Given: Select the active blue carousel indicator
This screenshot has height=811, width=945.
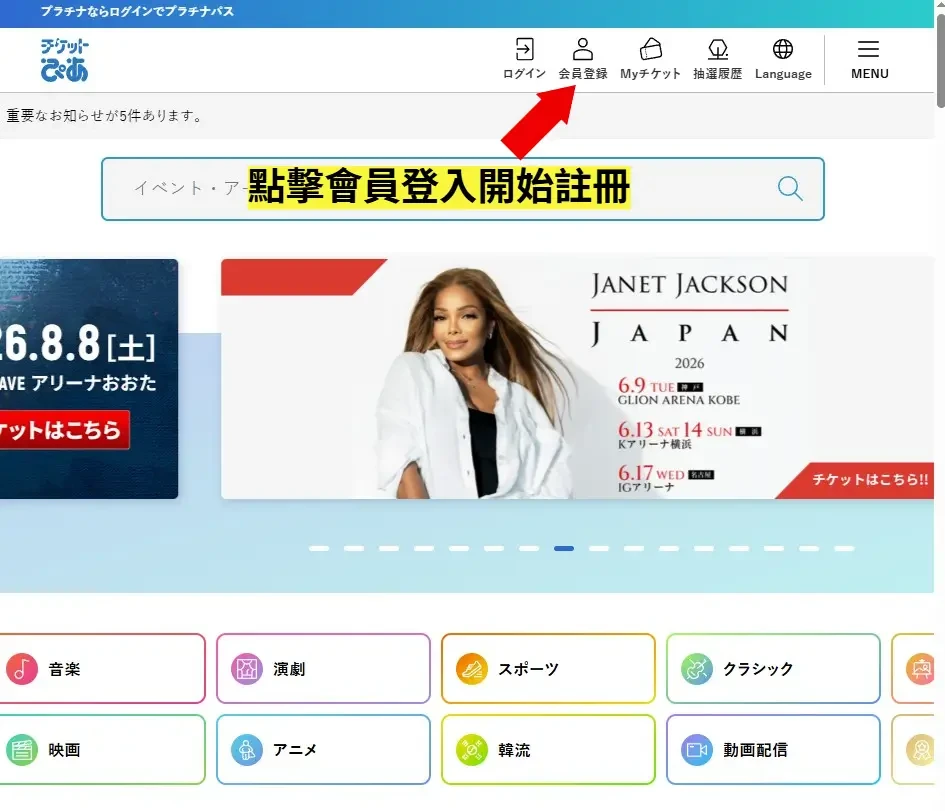Looking at the screenshot, I should pyautogui.click(x=564, y=548).
